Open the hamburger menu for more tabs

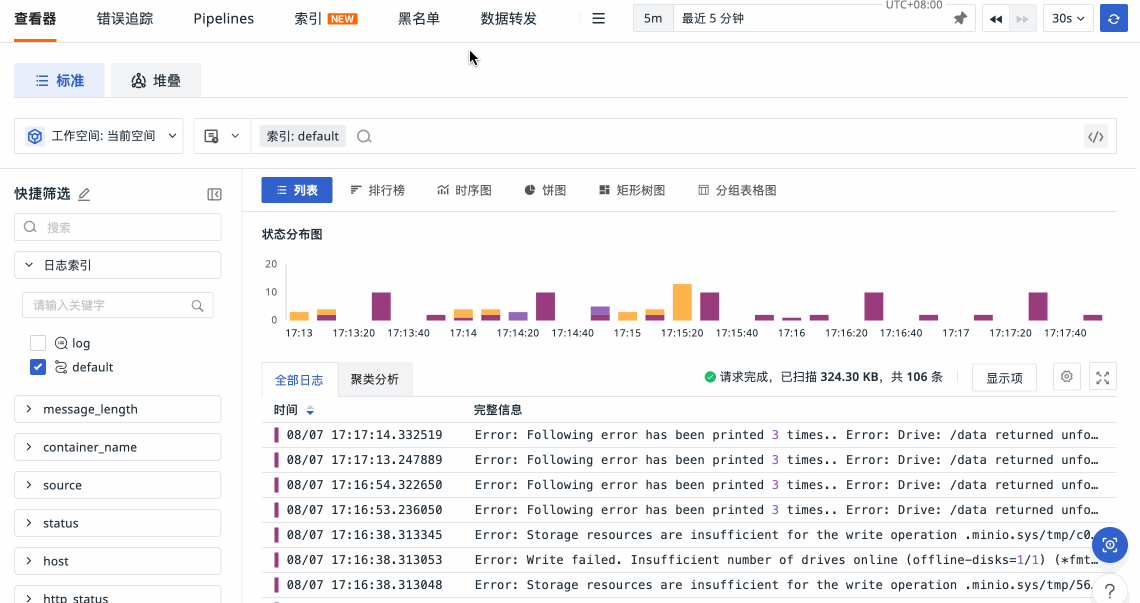[x=599, y=18]
